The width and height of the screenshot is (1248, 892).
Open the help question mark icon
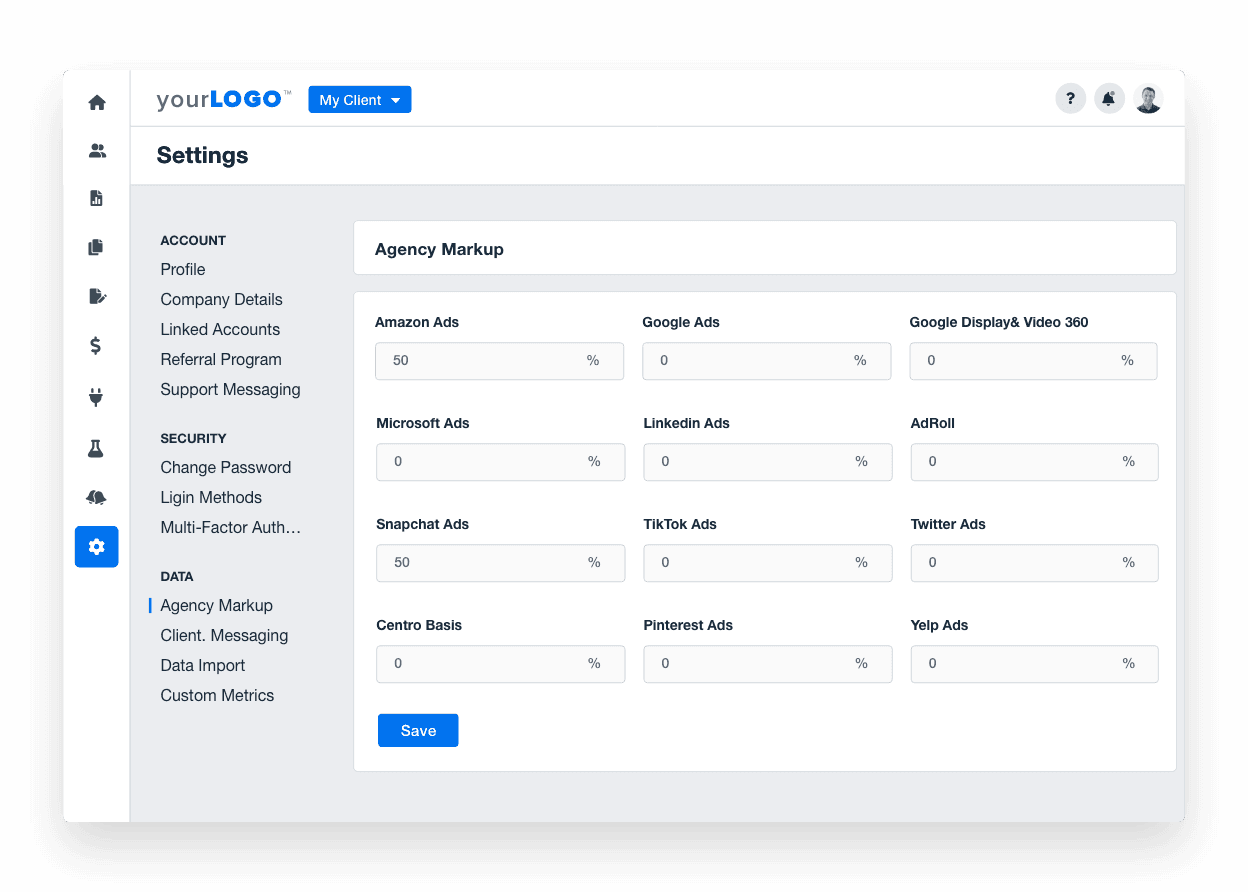1070,98
